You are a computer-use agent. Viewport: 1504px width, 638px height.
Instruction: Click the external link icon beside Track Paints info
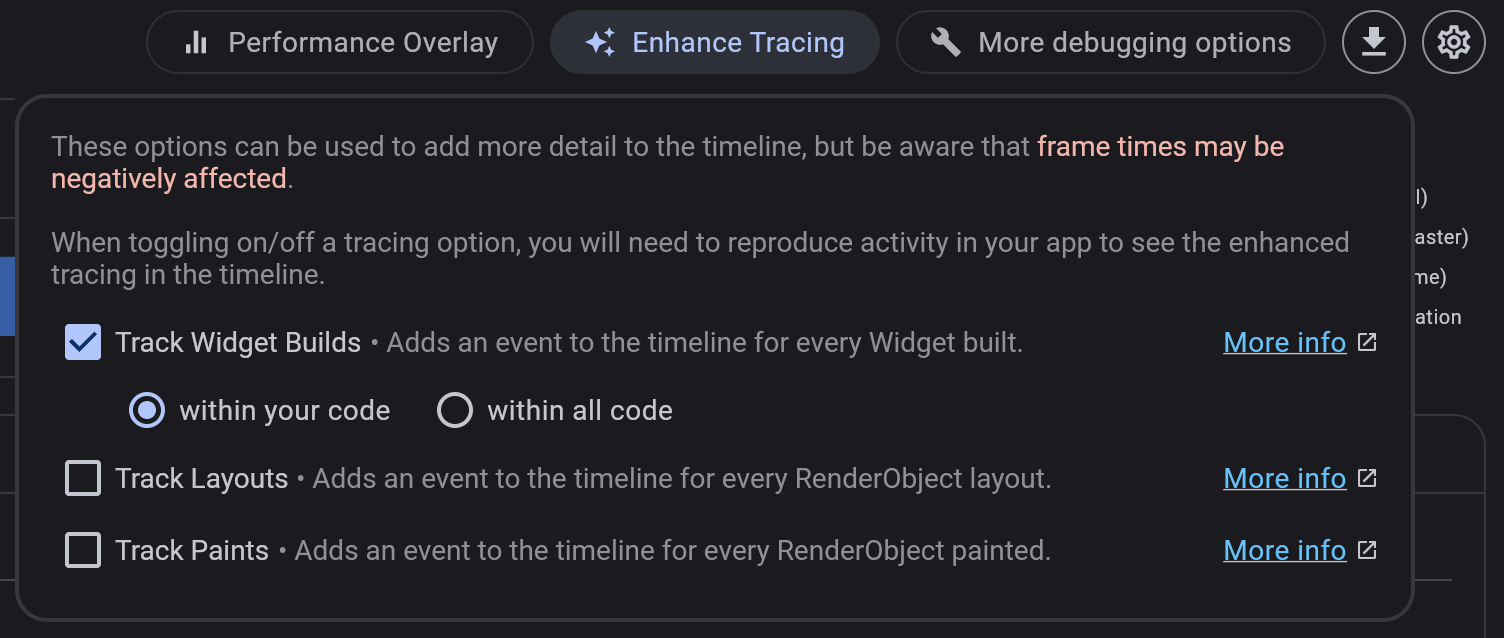tap(1366, 550)
